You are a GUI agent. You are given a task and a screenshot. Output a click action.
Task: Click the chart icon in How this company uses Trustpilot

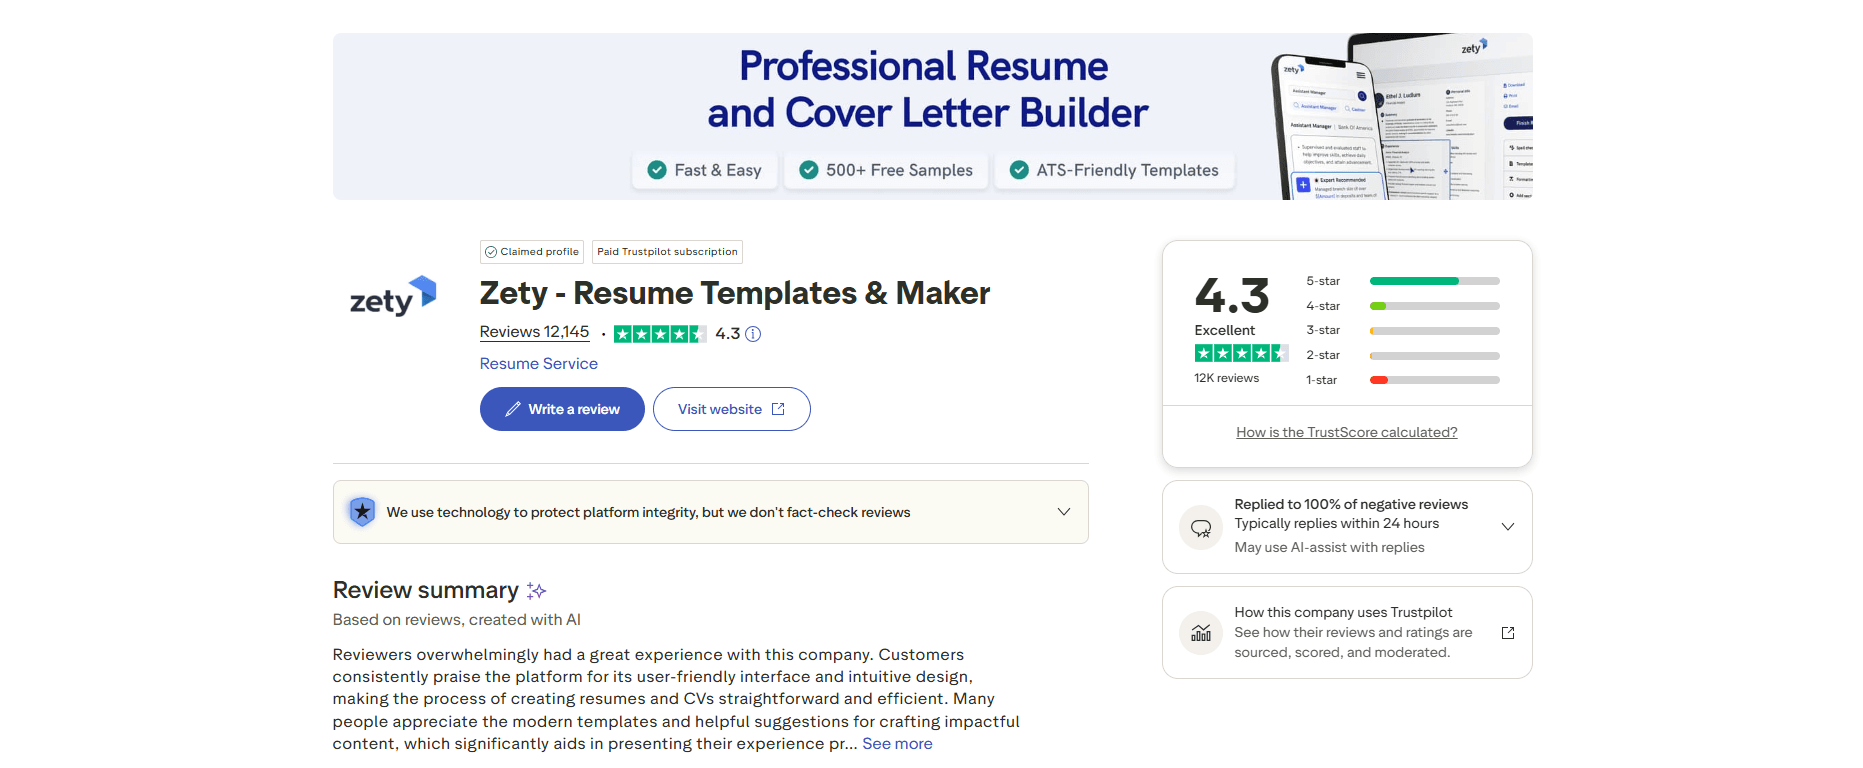click(1201, 633)
